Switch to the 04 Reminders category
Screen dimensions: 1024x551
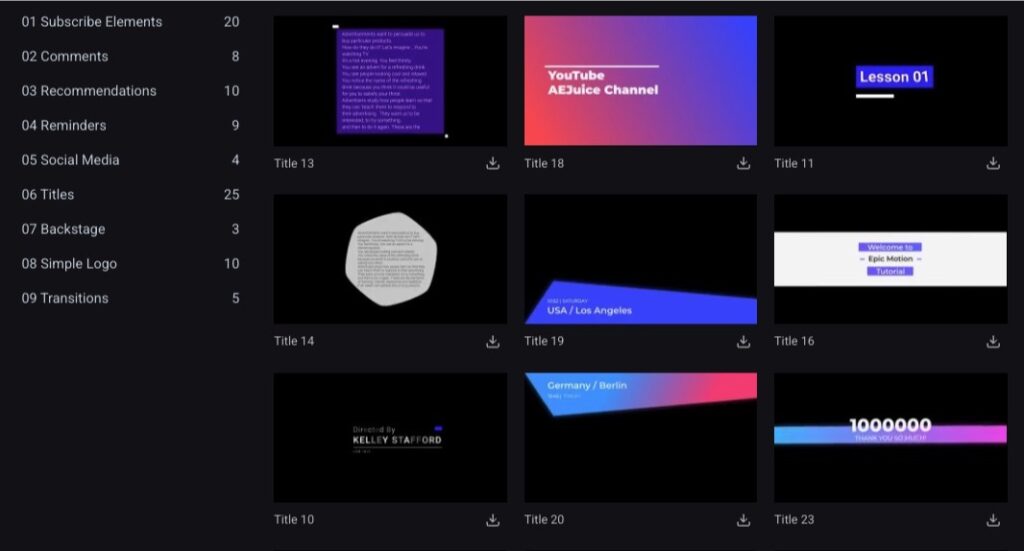pyautogui.click(x=64, y=126)
